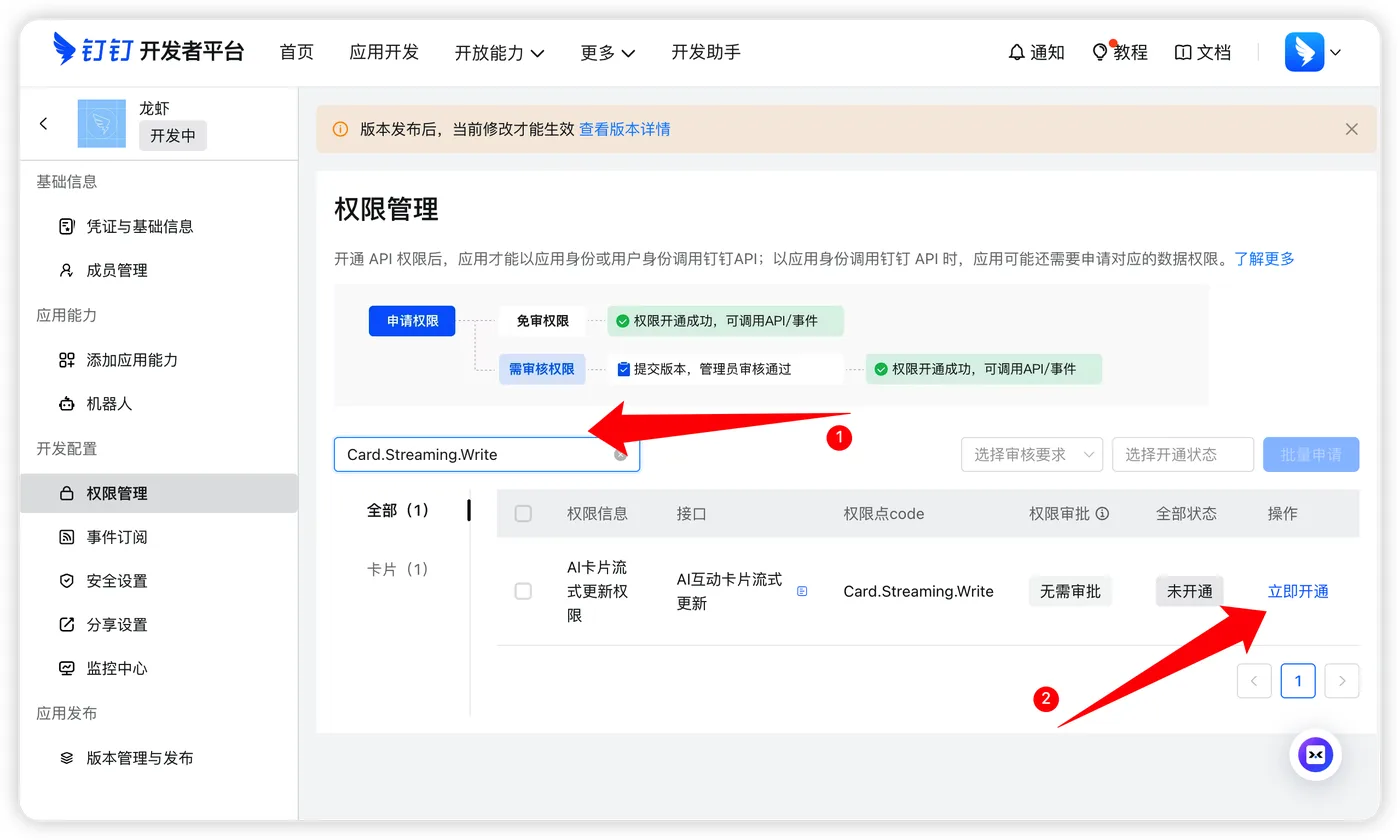Click the info icon beside 权限审批

pos(1103,513)
